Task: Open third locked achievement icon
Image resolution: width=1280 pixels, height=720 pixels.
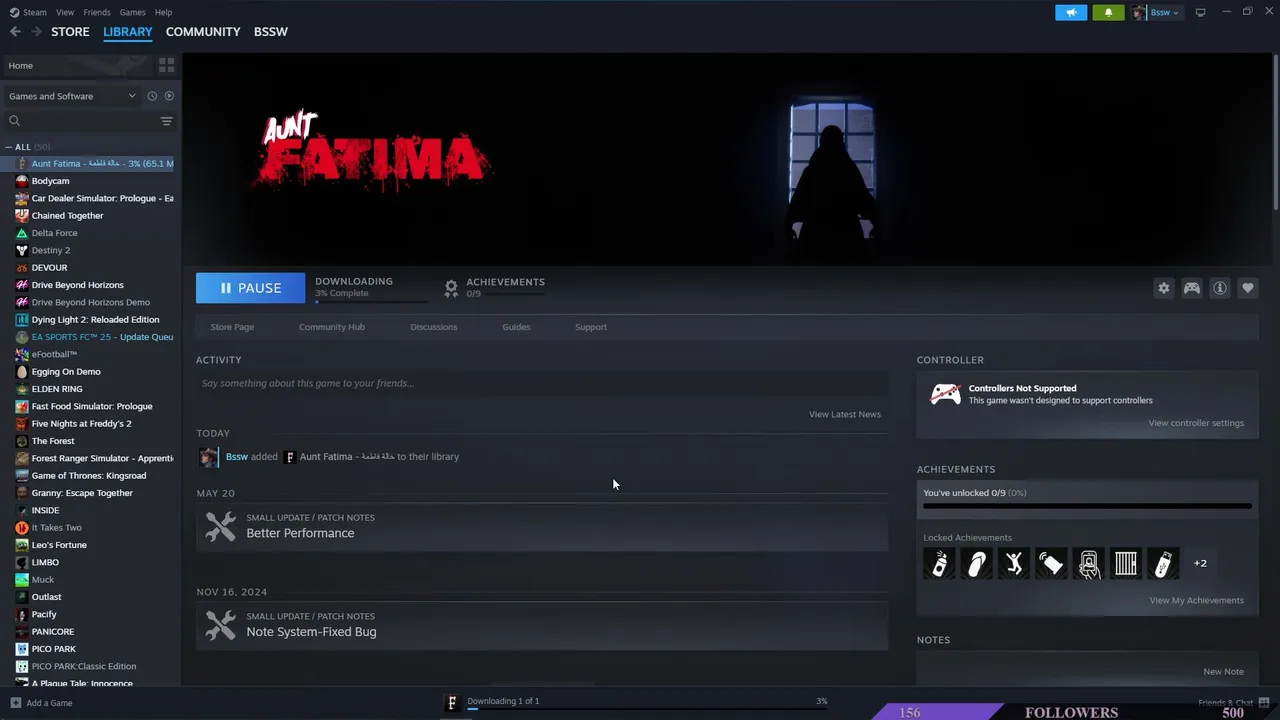Action: tap(1014, 563)
